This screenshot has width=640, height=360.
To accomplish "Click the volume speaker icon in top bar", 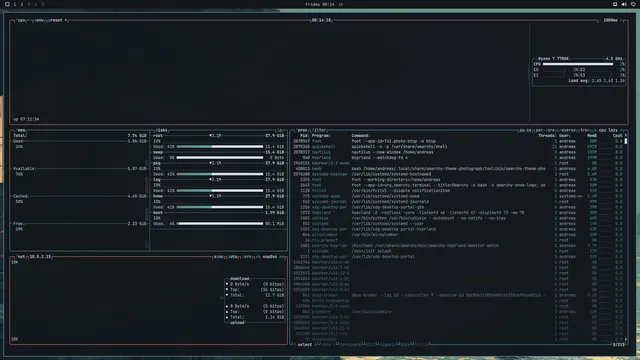I will (624, 4).
